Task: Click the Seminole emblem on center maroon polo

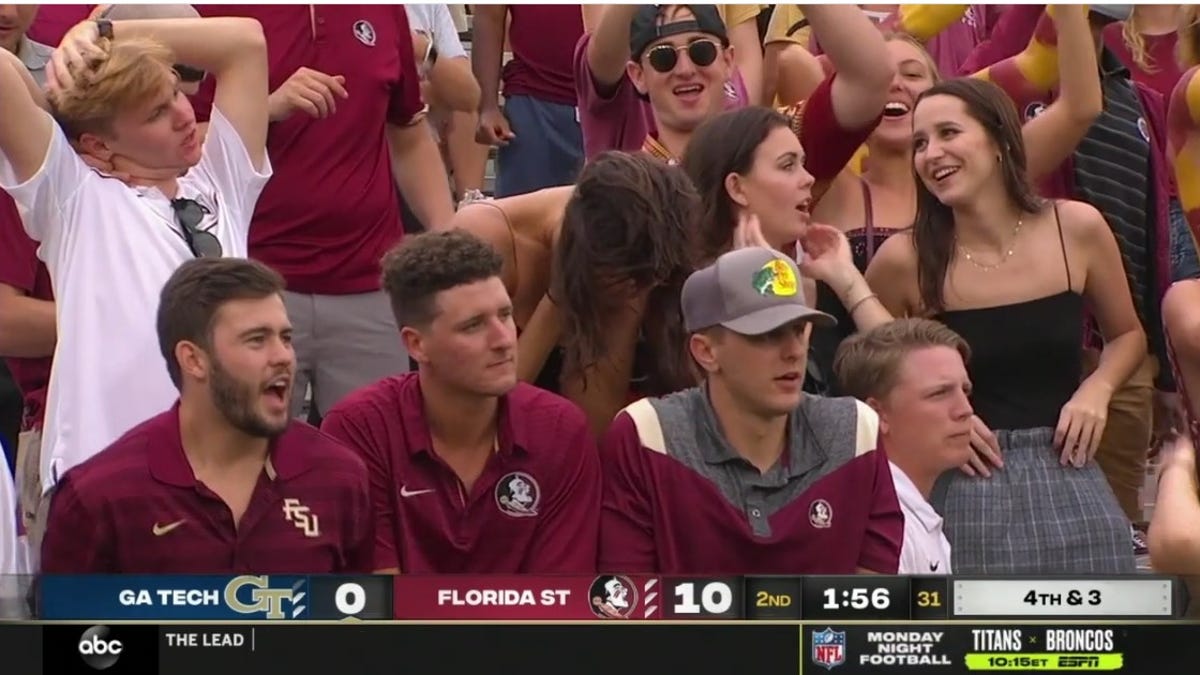Action: tap(518, 494)
